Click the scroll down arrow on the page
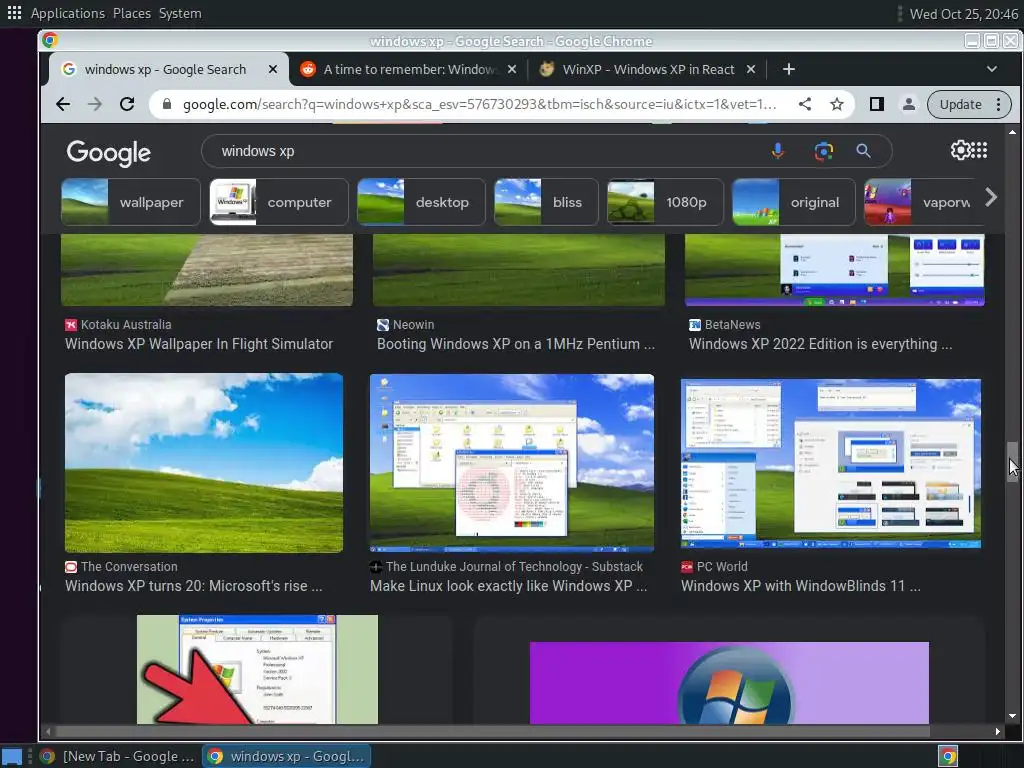Screen dimensions: 1024x768 click(1012, 716)
